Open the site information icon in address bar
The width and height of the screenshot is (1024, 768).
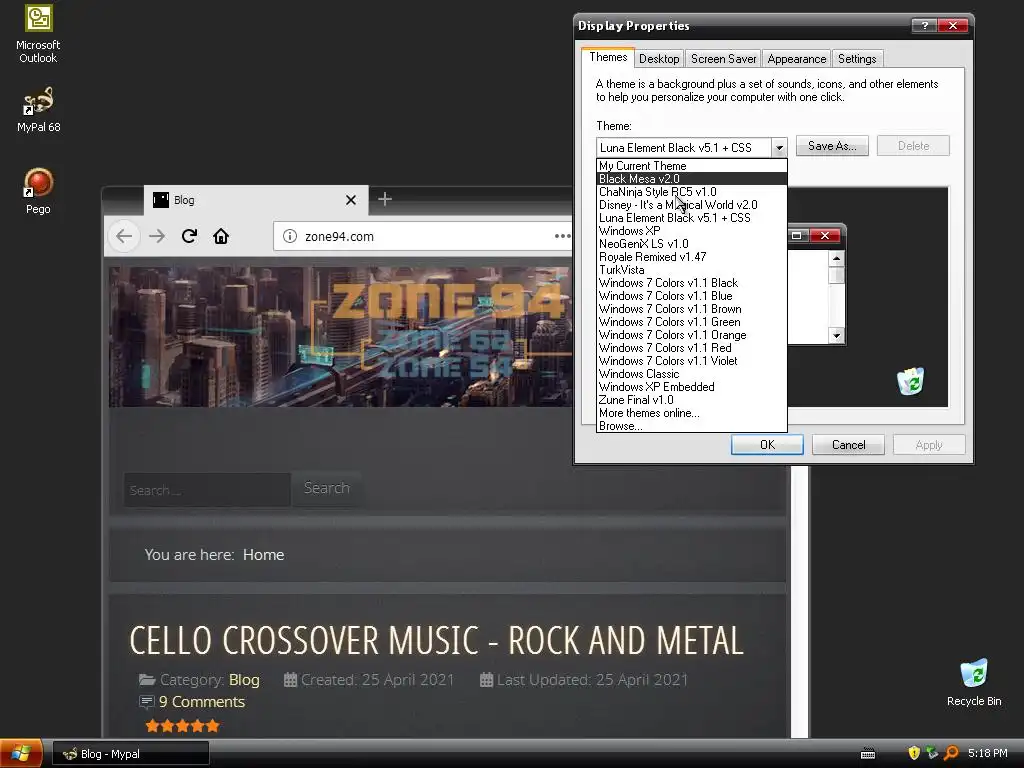tap(290, 236)
